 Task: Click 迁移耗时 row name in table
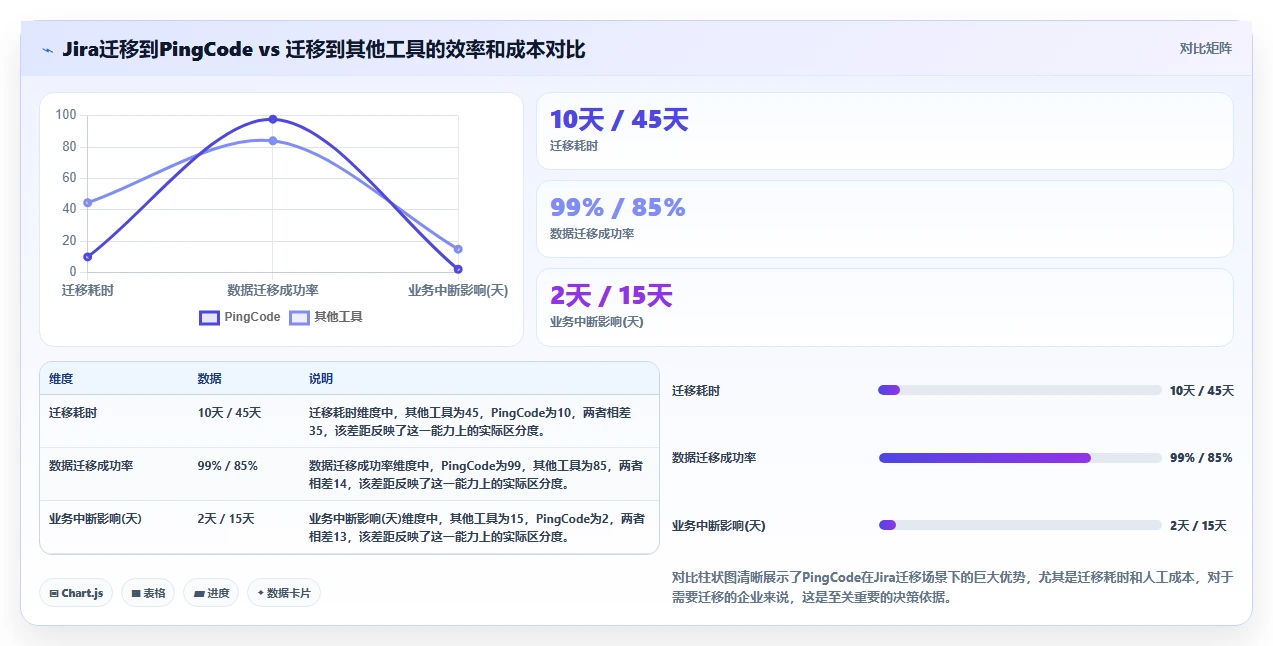point(73,412)
